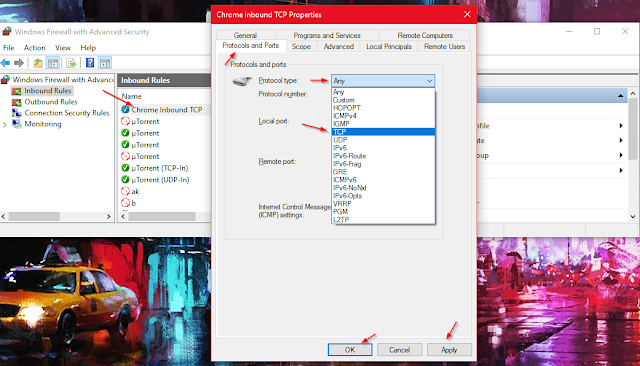Expand the submenu arrow on the 'oup' action row
The image size is (640, 366).
tap(621, 155)
